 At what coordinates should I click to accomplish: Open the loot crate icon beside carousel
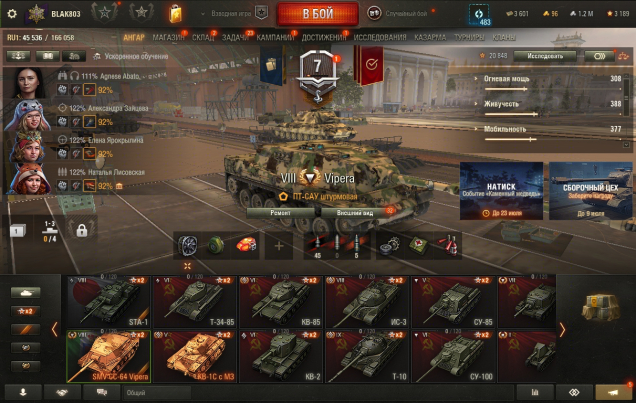(601, 307)
